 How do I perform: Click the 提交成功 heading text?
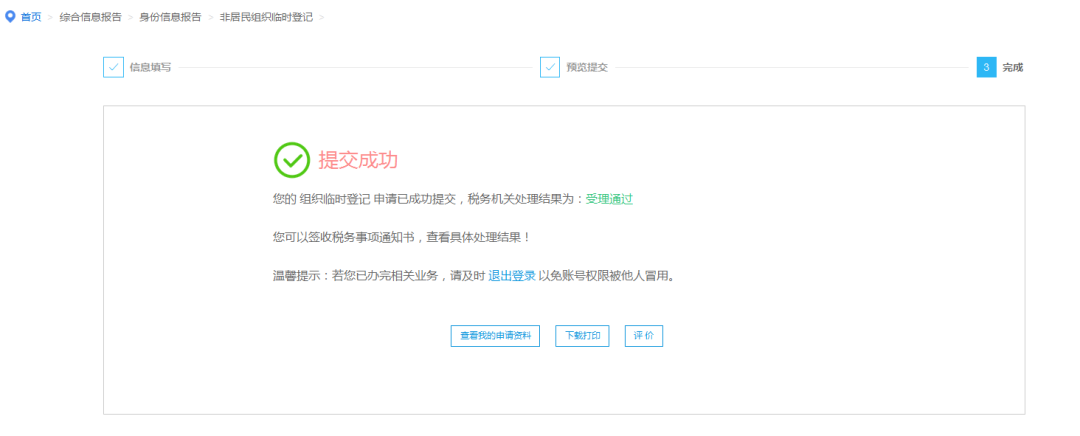[359, 160]
